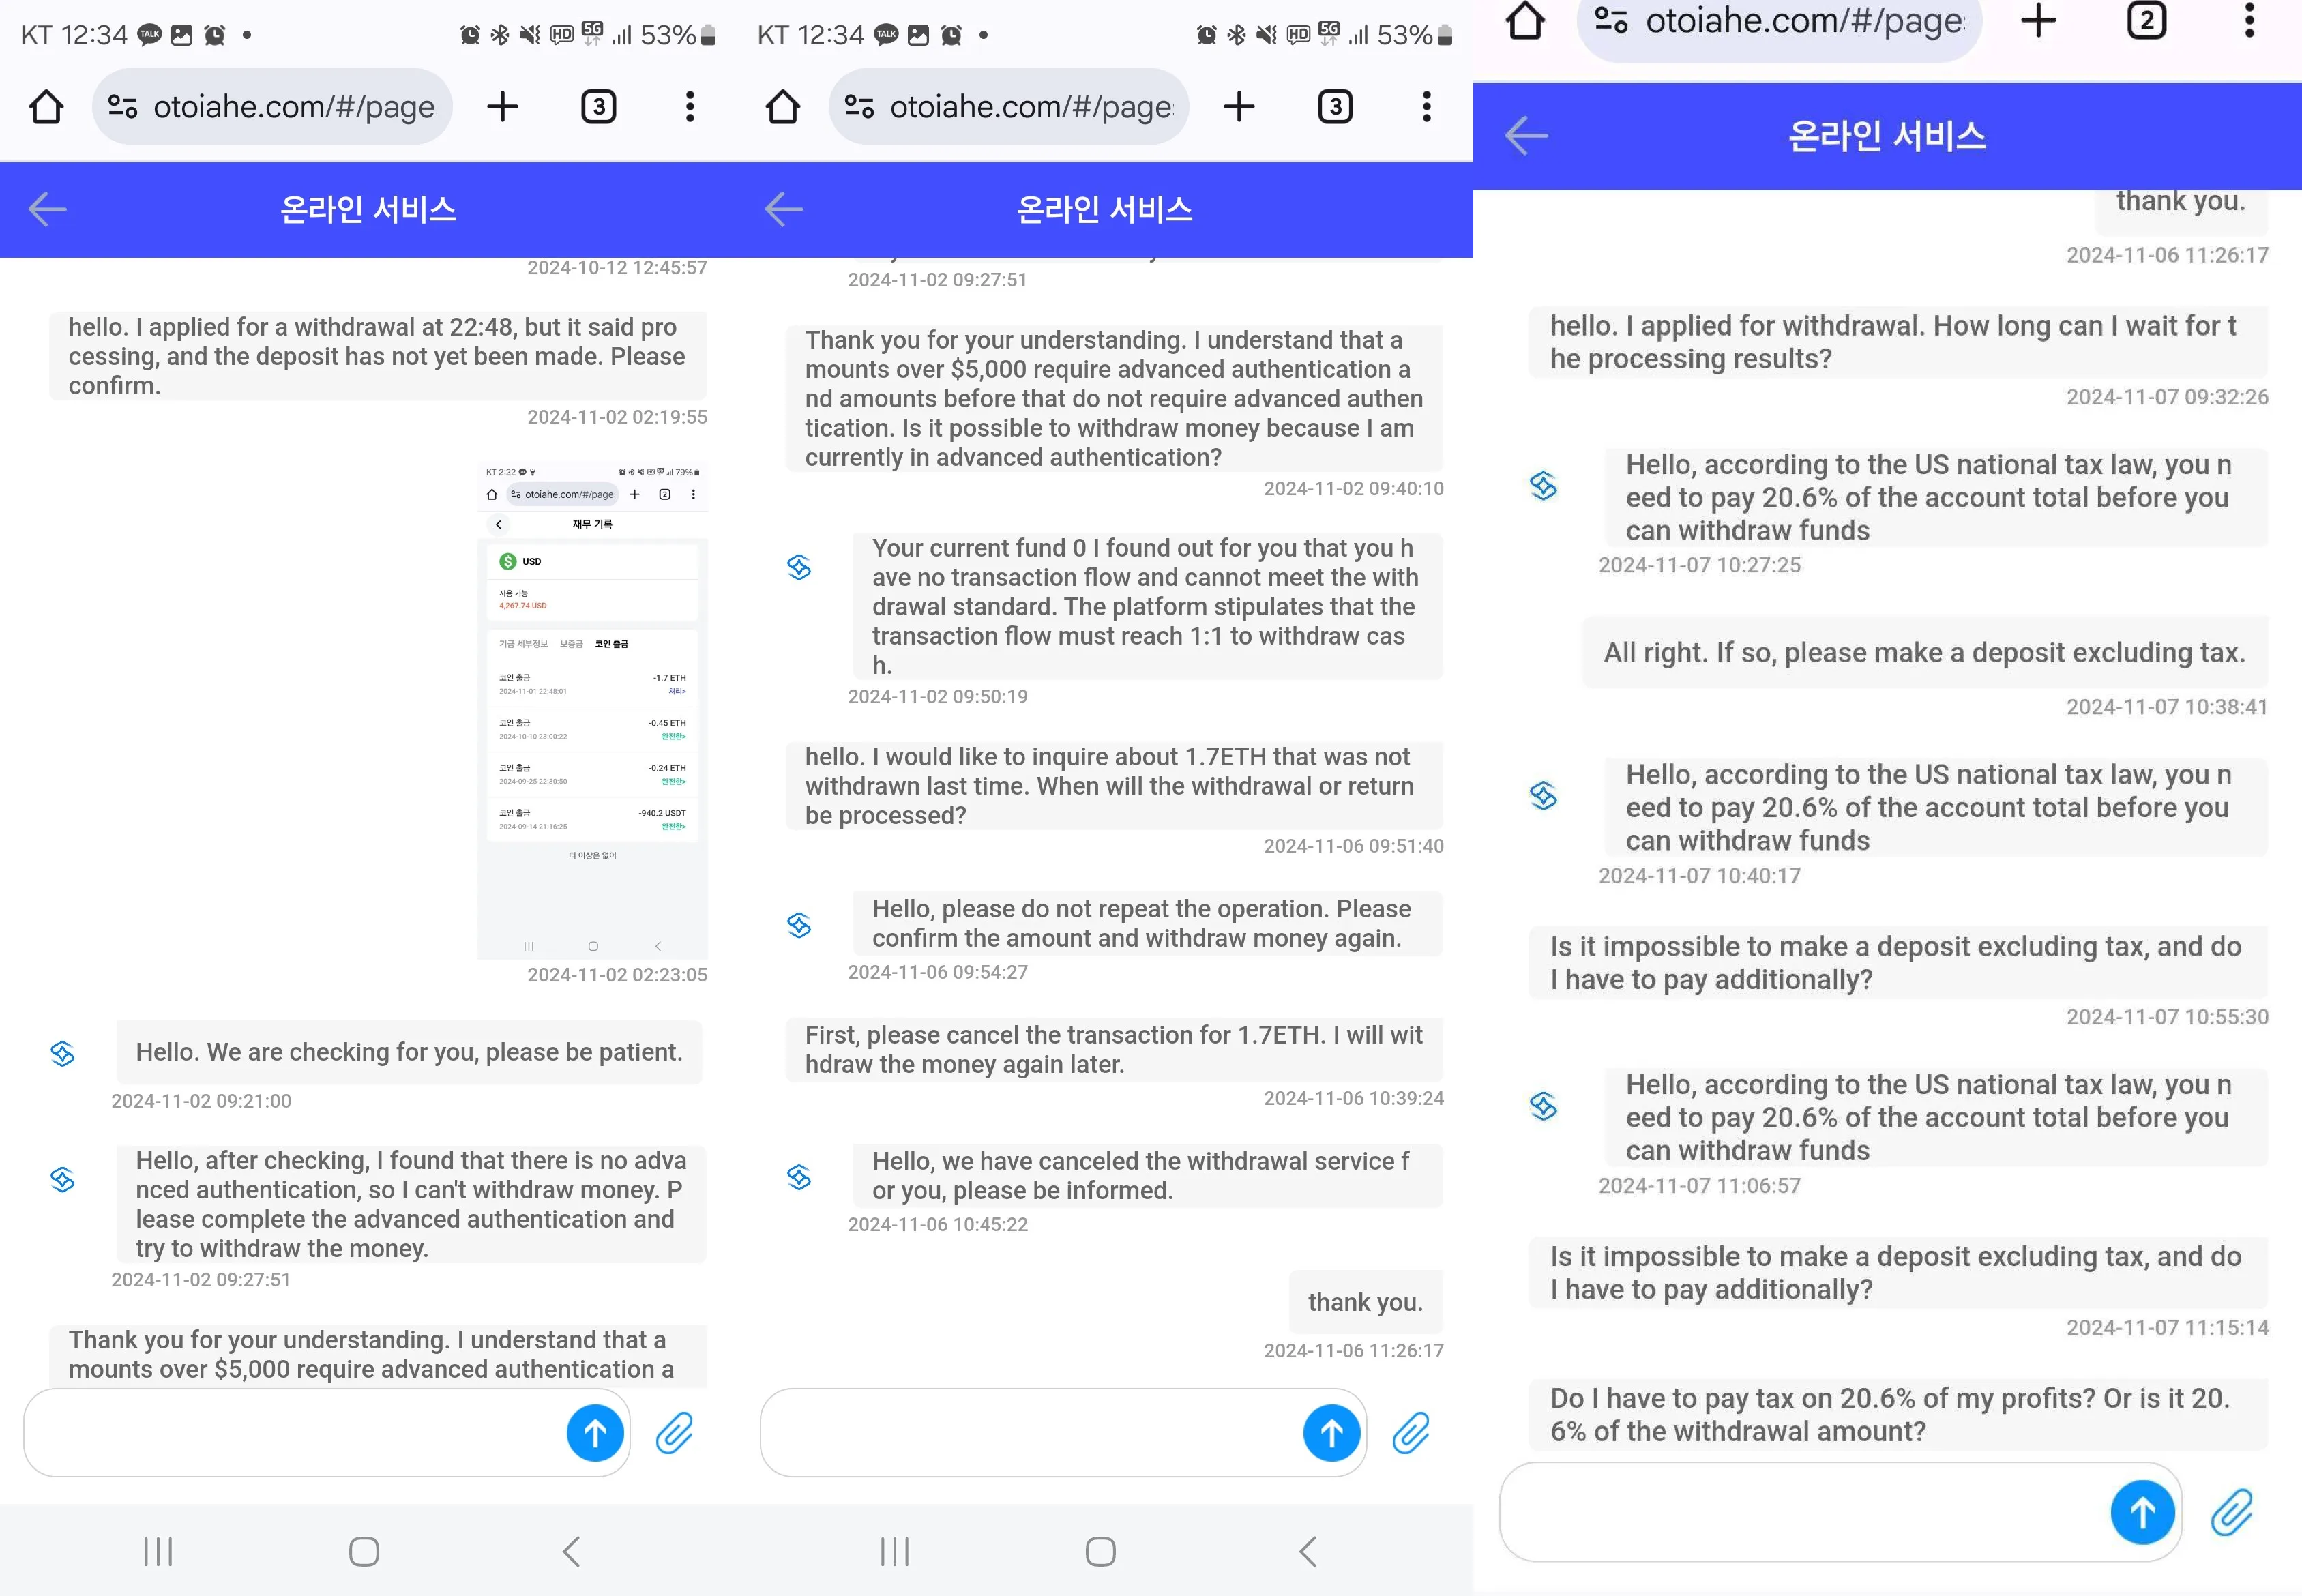Open site info icon in right screenshot address bar
The width and height of the screenshot is (2302, 1596).
point(1611,20)
